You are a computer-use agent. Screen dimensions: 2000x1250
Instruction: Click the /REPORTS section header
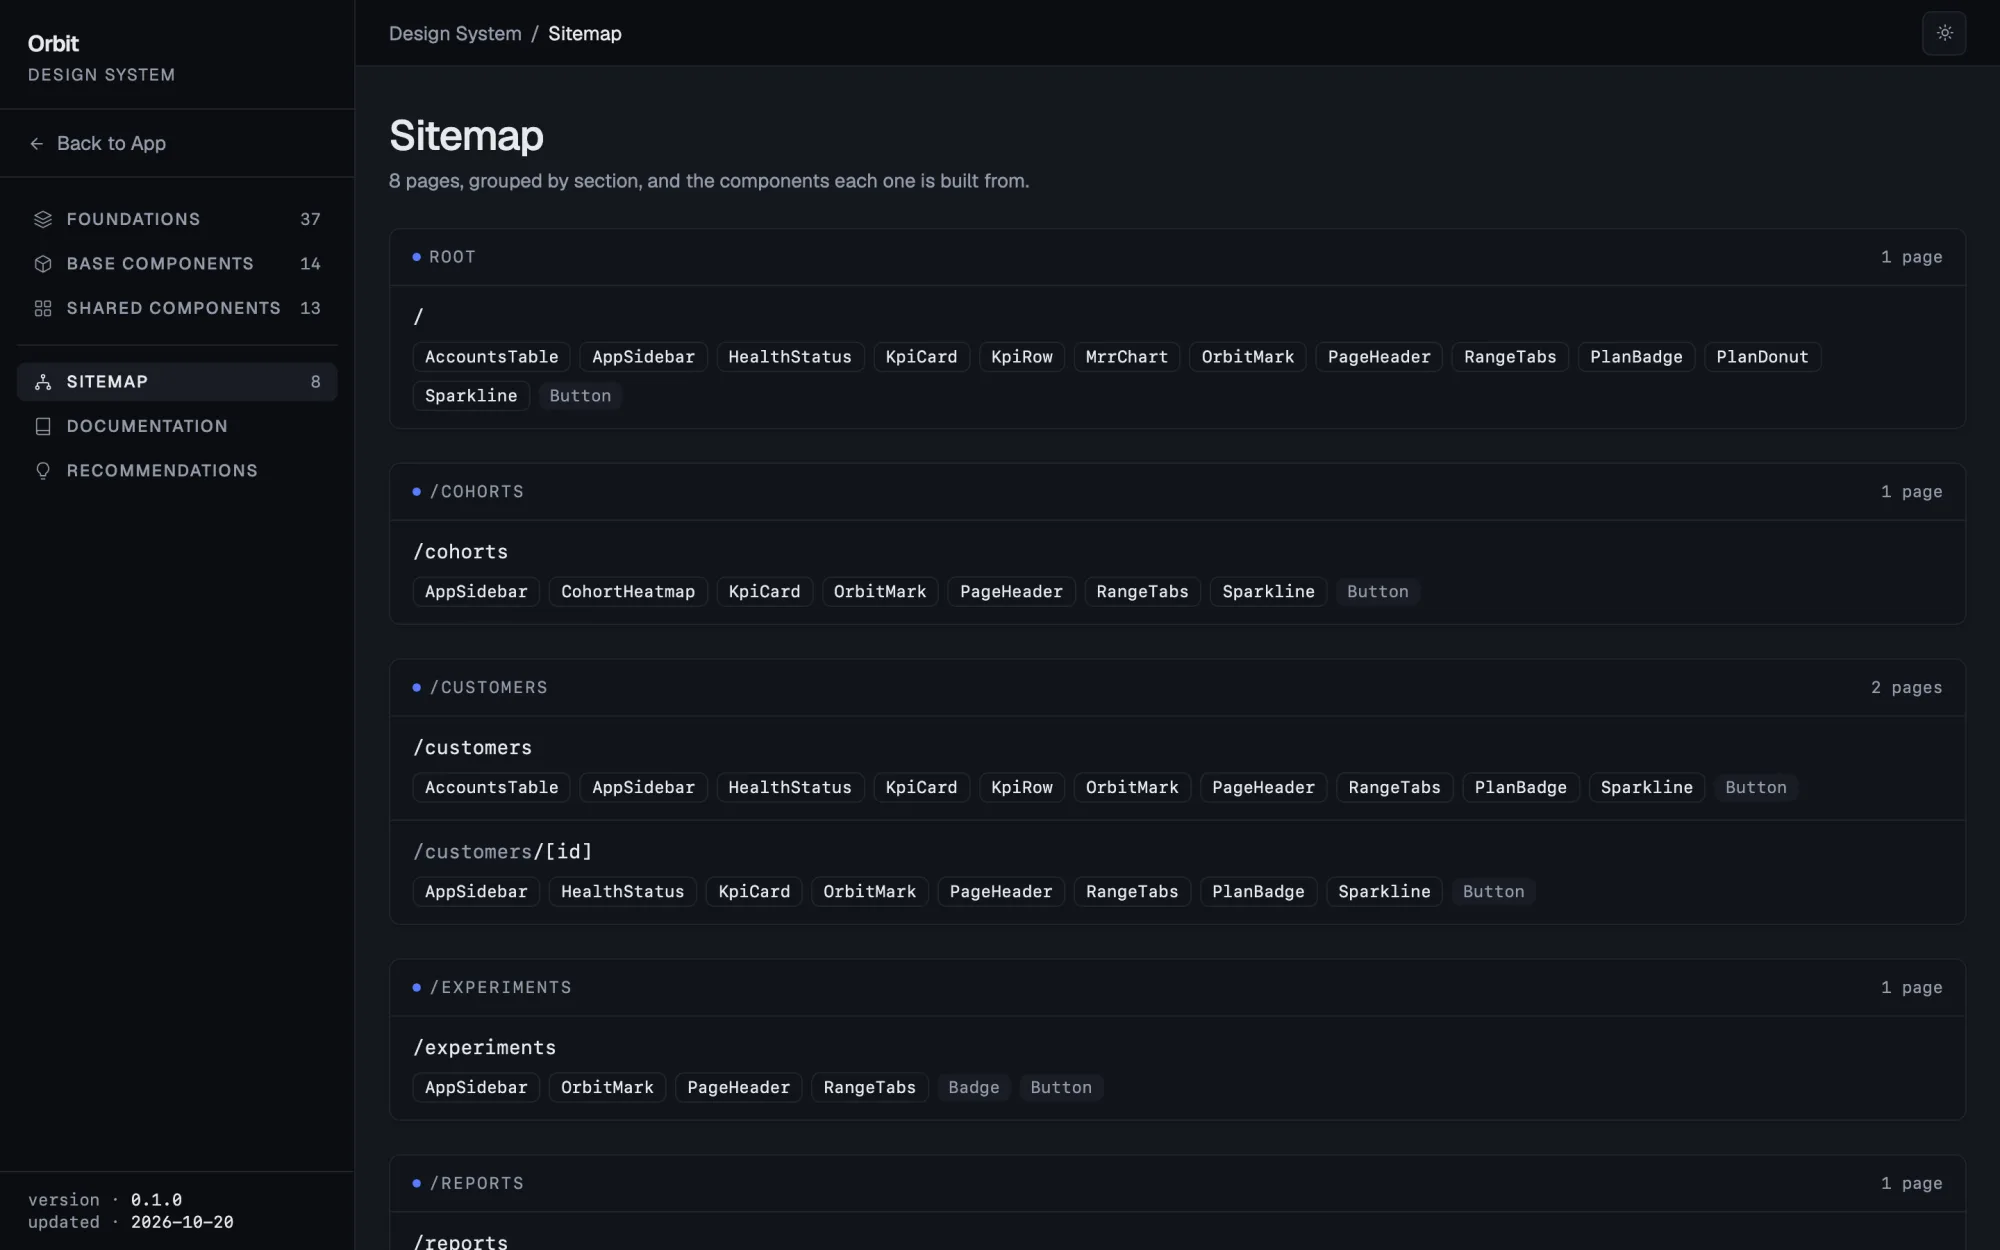pos(477,1184)
